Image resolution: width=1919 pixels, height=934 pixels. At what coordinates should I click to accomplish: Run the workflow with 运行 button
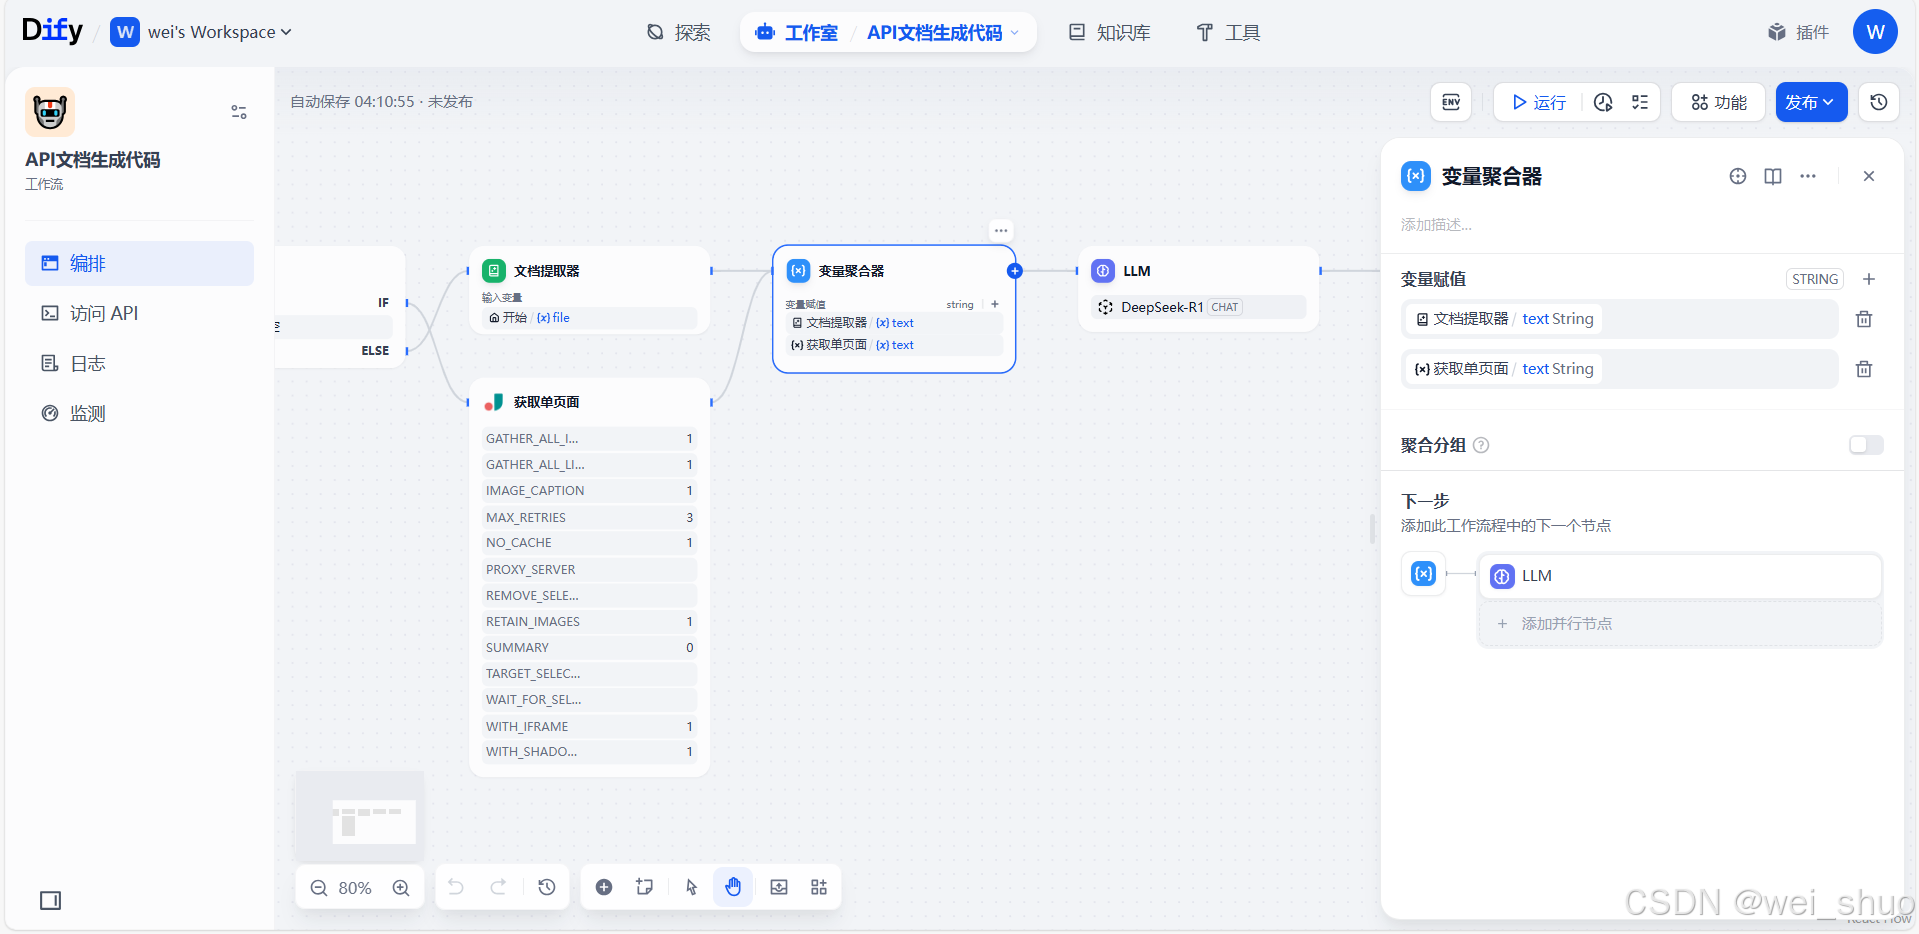1539,102
